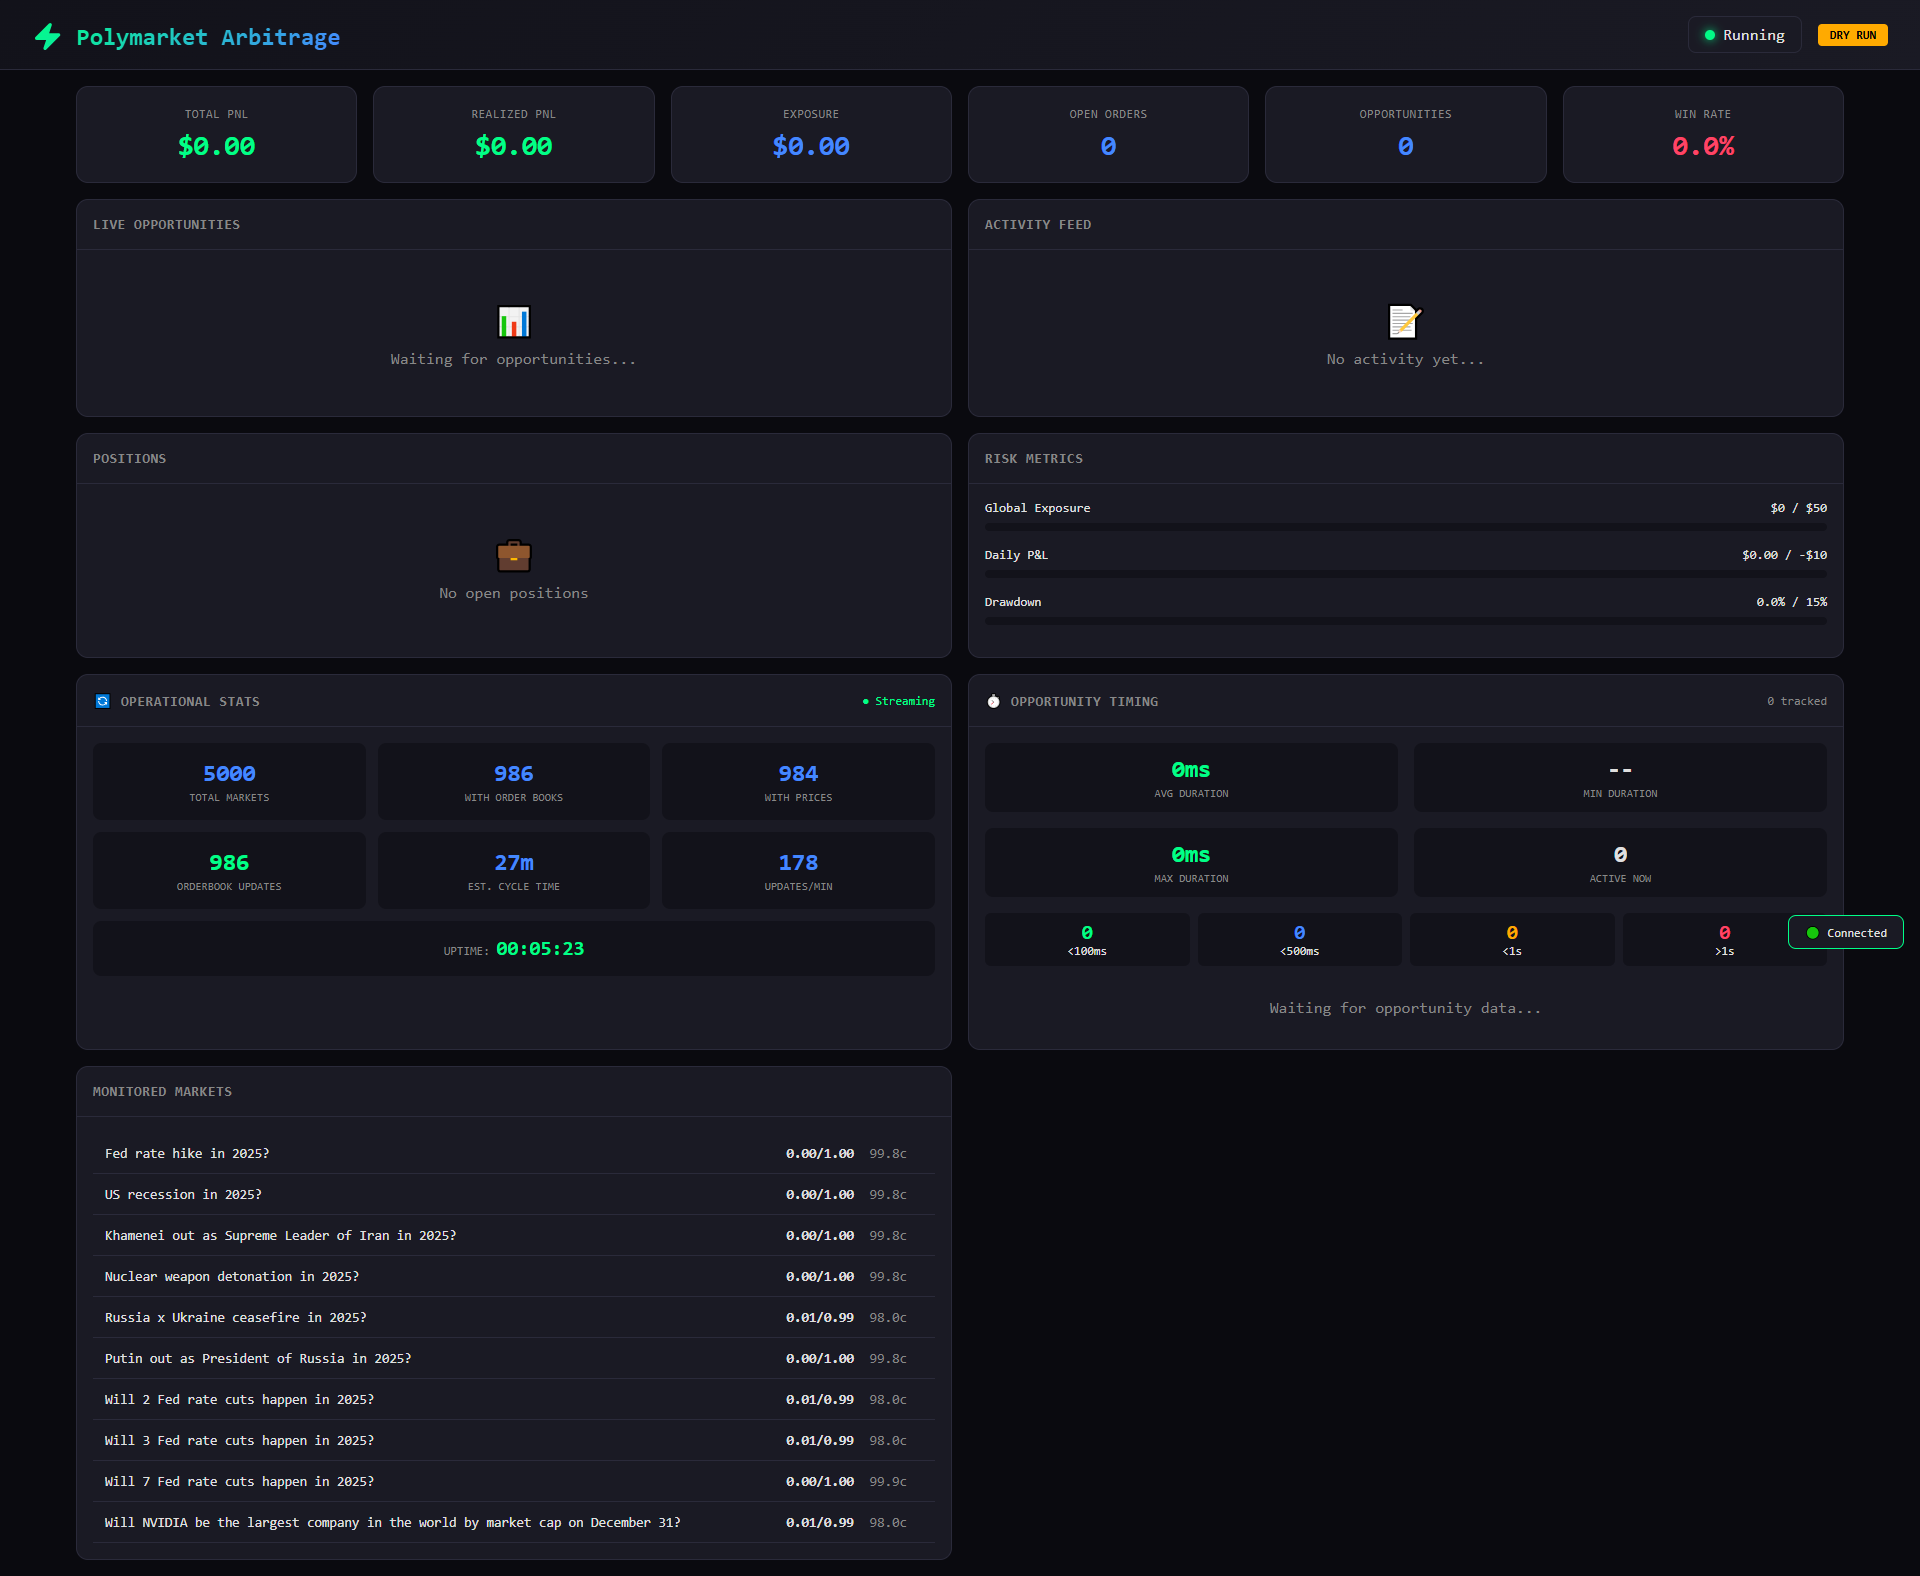
Task: Open 'Will 2 Fed rate cuts happen' market
Action: point(514,1399)
